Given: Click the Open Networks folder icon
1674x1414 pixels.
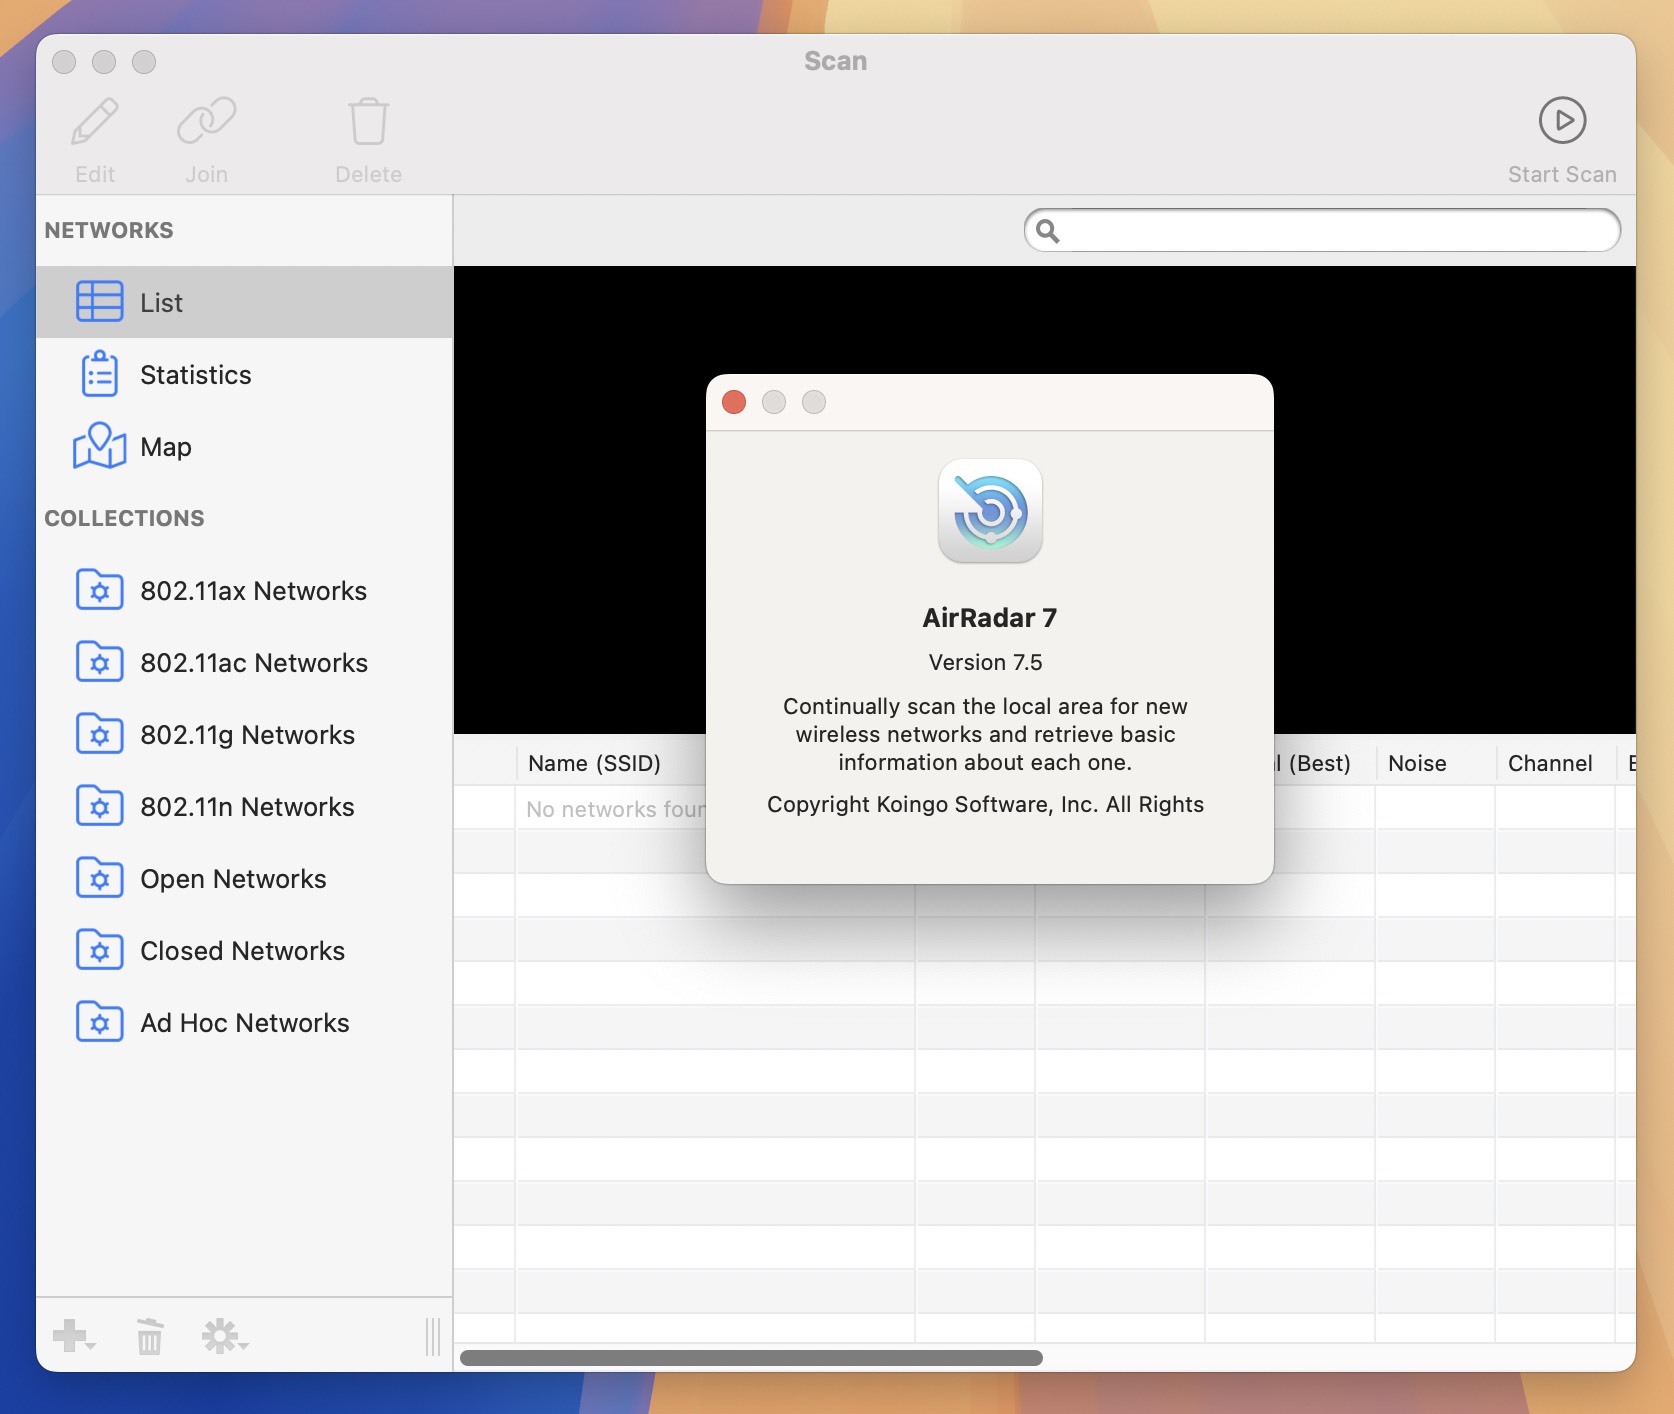Looking at the screenshot, I should (100, 878).
